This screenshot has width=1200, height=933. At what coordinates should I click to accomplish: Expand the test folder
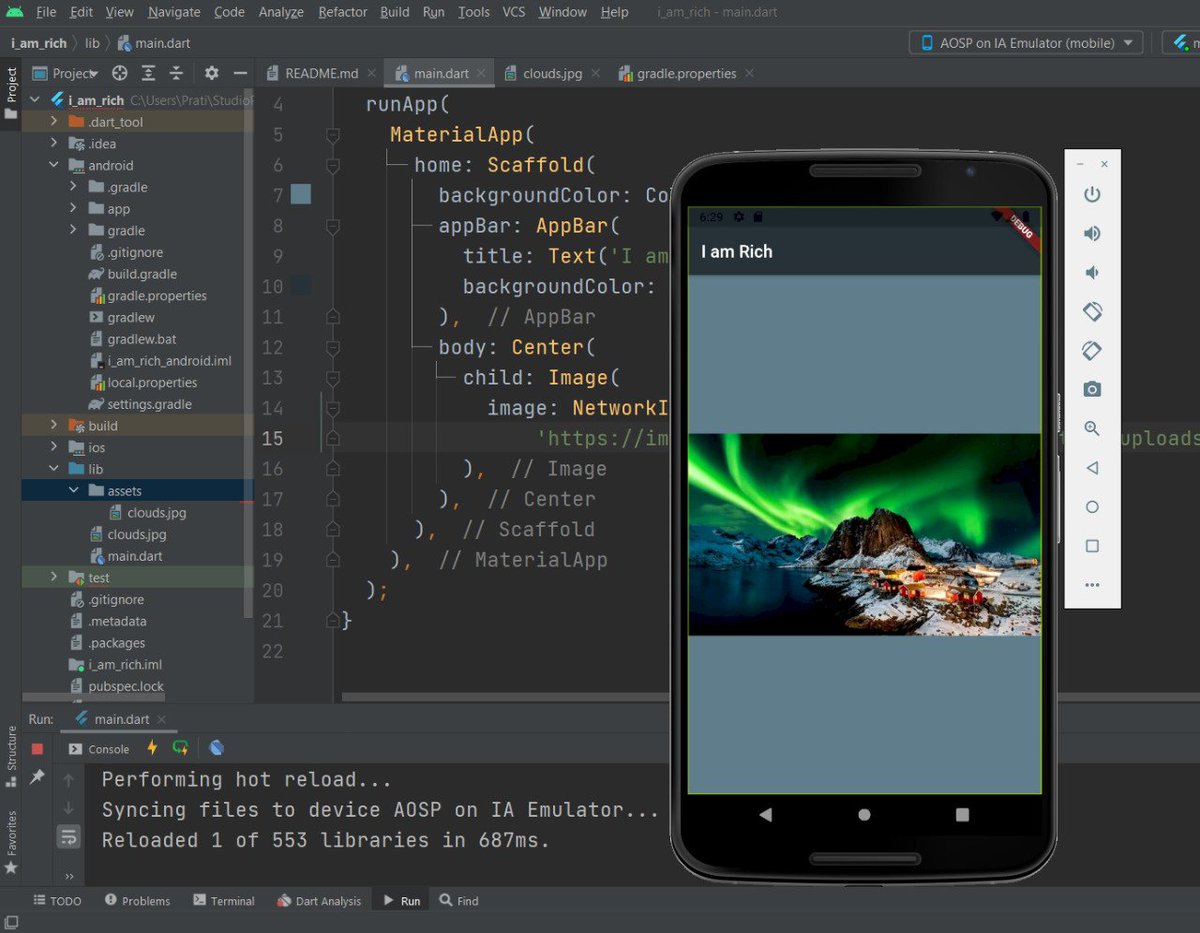point(55,578)
